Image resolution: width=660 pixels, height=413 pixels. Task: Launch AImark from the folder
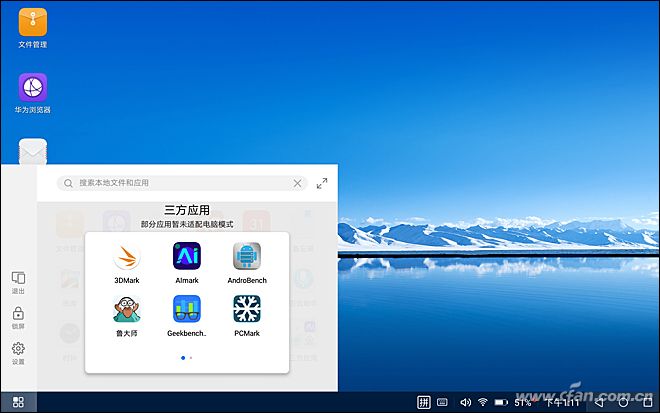click(186, 258)
